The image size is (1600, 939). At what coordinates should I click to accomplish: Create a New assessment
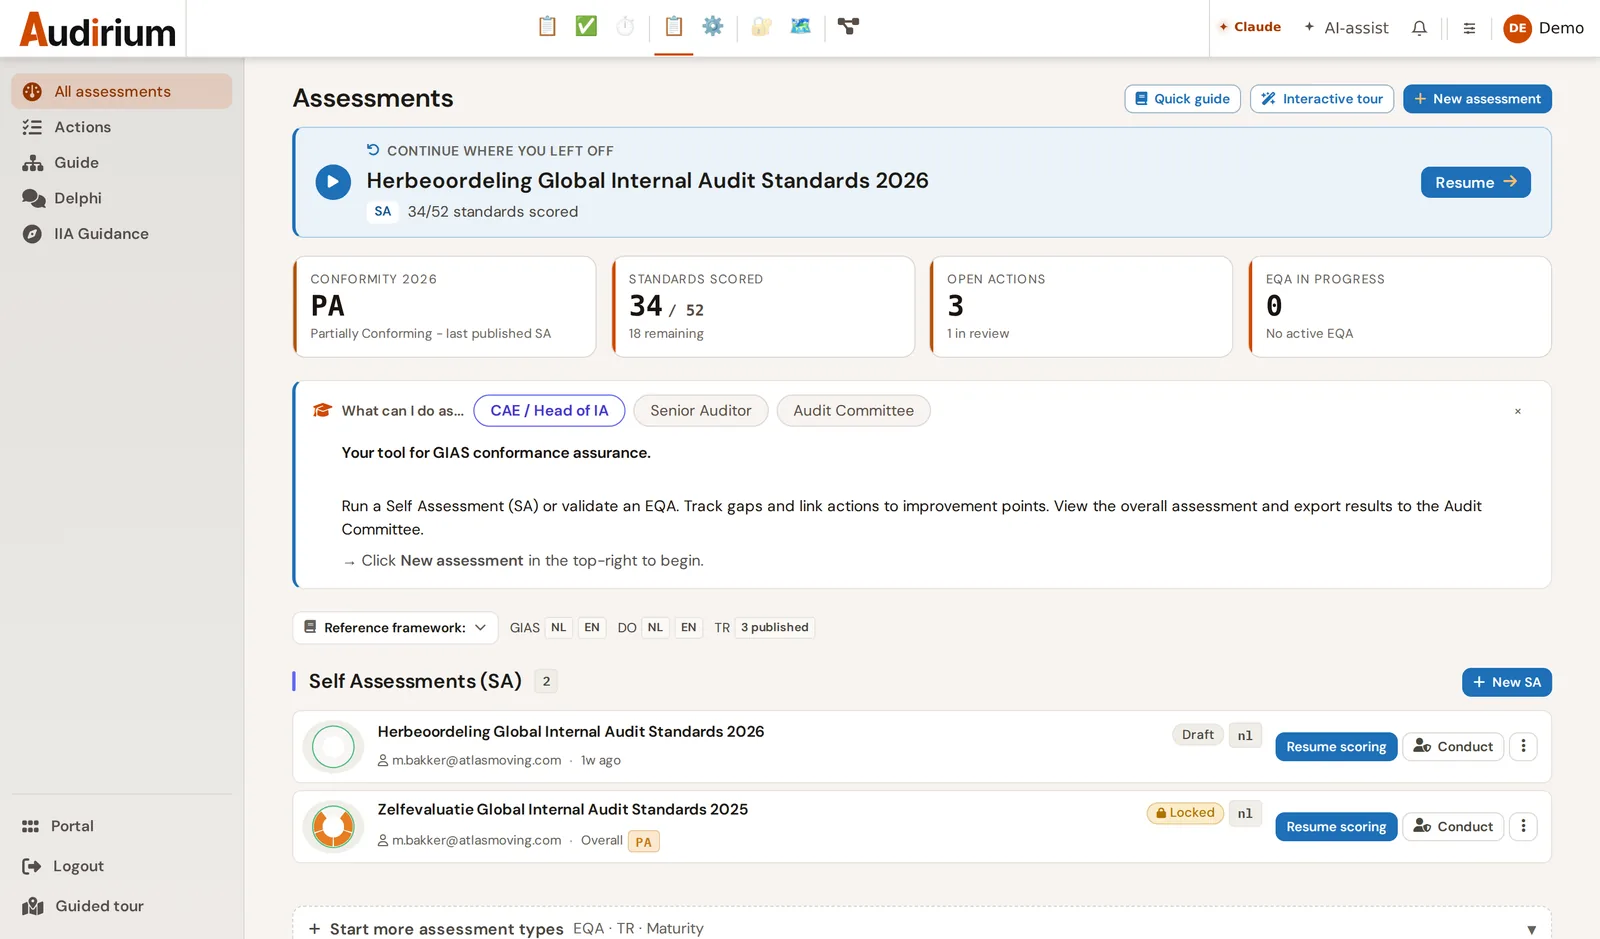[x=1477, y=99]
